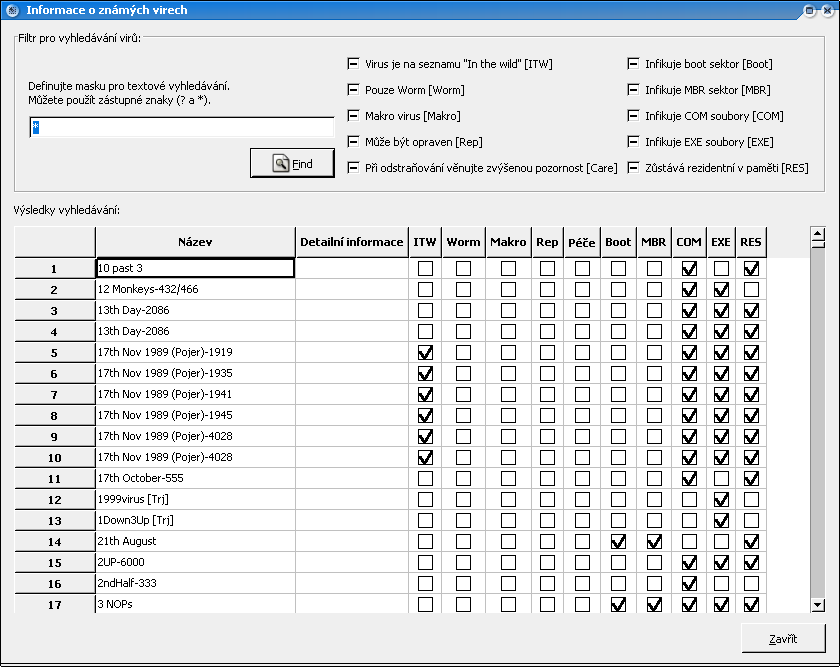Click the results vertical scrollbar track
Screen dimensions: 840x667
[818, 423]
